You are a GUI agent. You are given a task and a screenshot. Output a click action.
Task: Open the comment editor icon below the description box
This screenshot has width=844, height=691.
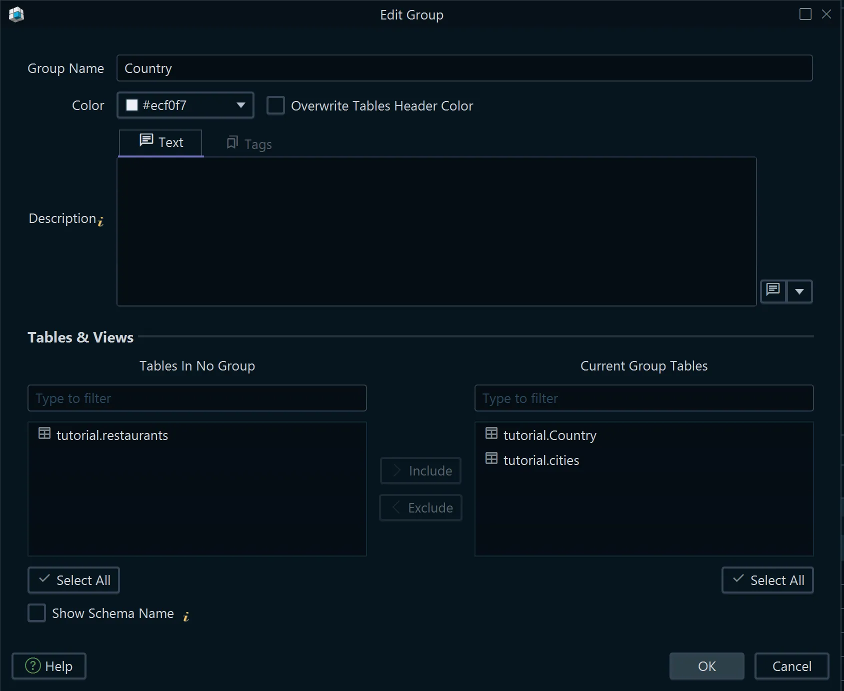772,290
